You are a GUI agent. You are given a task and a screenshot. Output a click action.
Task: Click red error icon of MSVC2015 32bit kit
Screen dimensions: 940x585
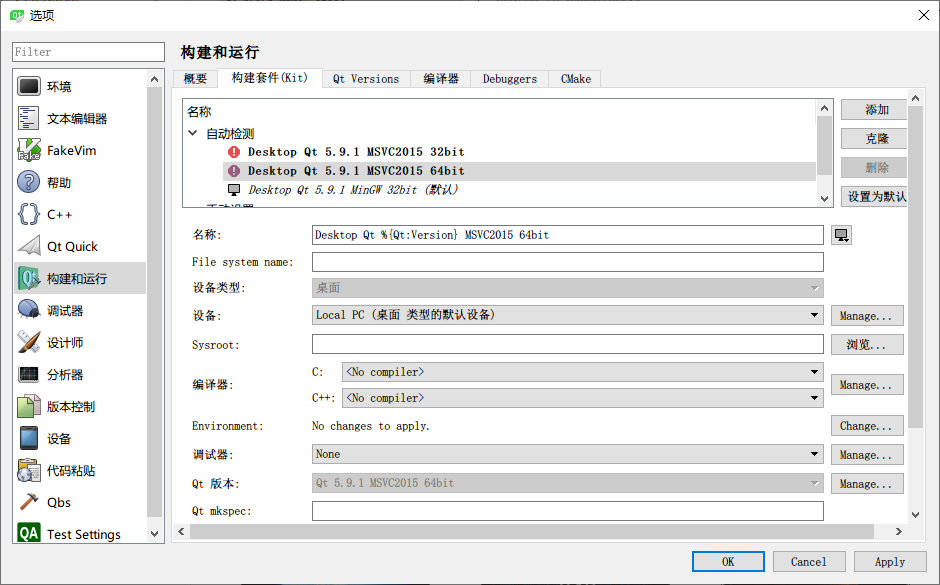coord(234,152)
